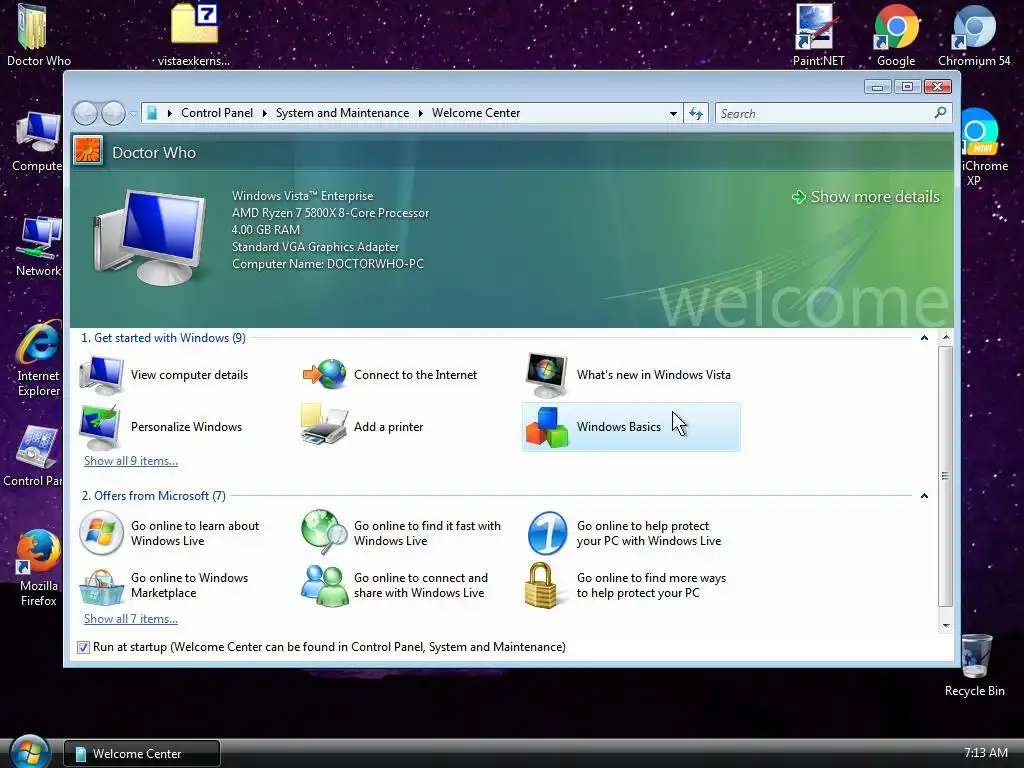Select the Control Panel desktop icon
Image resolution: width=1024 pixels, height=768 pixels.
33,457
